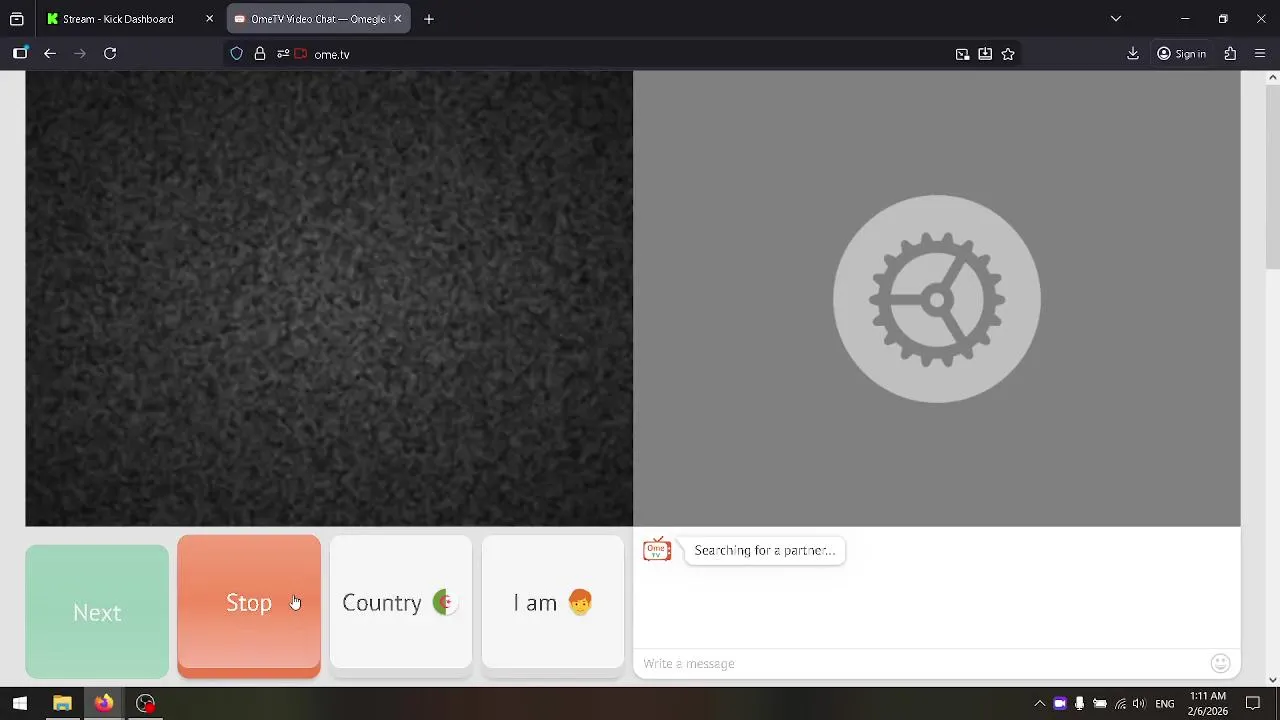This screenshot has height=720, width=1280.
Task: Bookmark this page with star icon
Action: (1008, 54)
